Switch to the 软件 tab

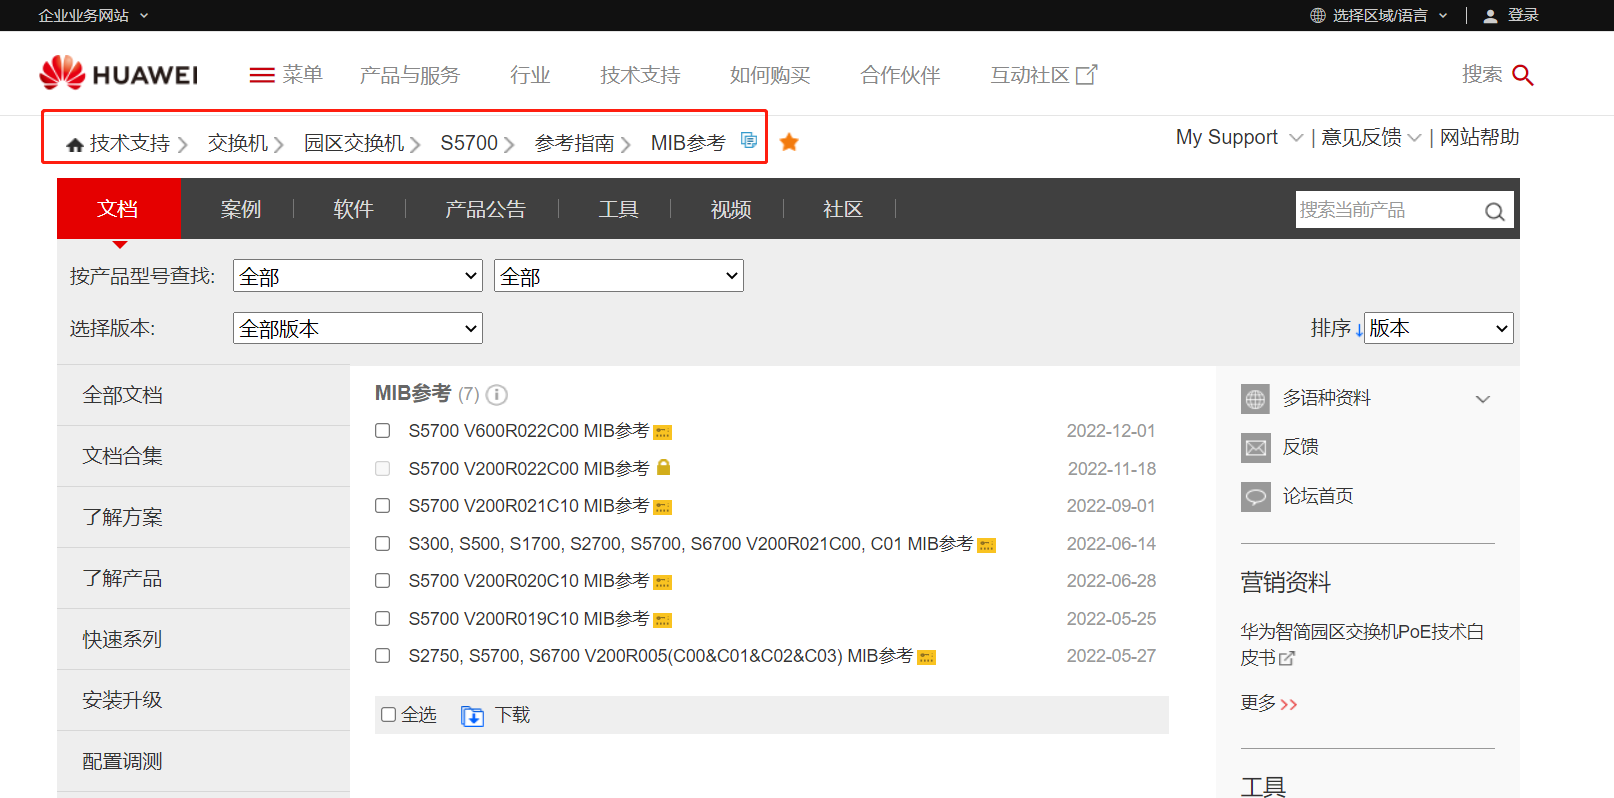pyautogui.click(x=353, y=209)
